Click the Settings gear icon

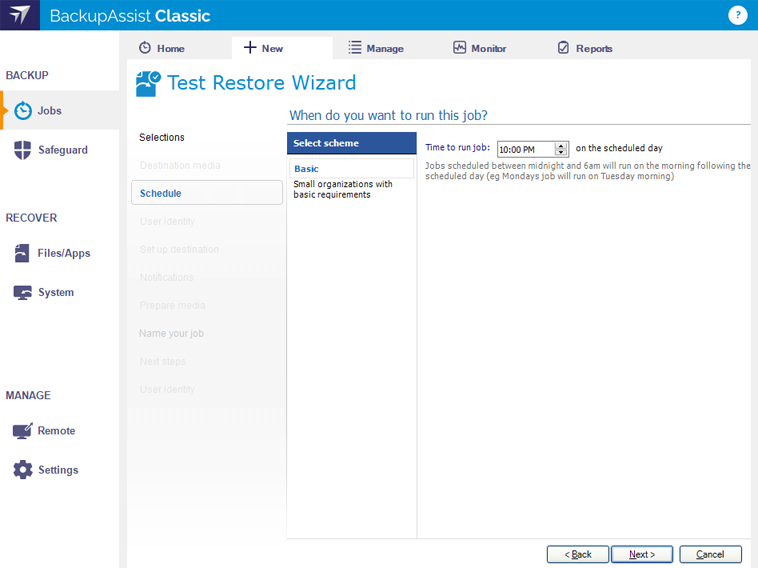(x=23, y=469)
